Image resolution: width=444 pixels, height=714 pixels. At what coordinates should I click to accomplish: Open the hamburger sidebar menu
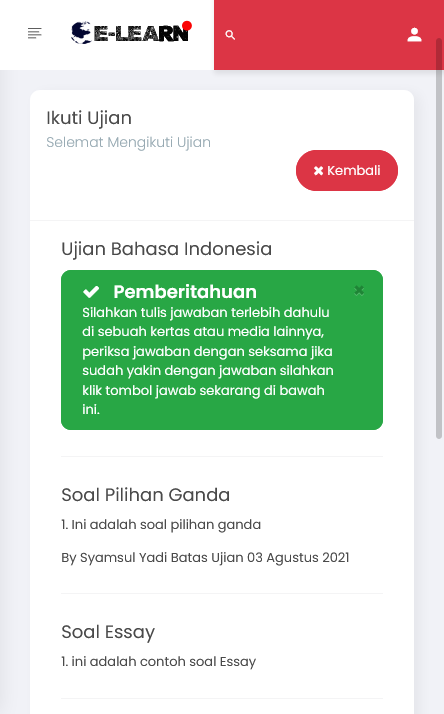tap(35, 33)
